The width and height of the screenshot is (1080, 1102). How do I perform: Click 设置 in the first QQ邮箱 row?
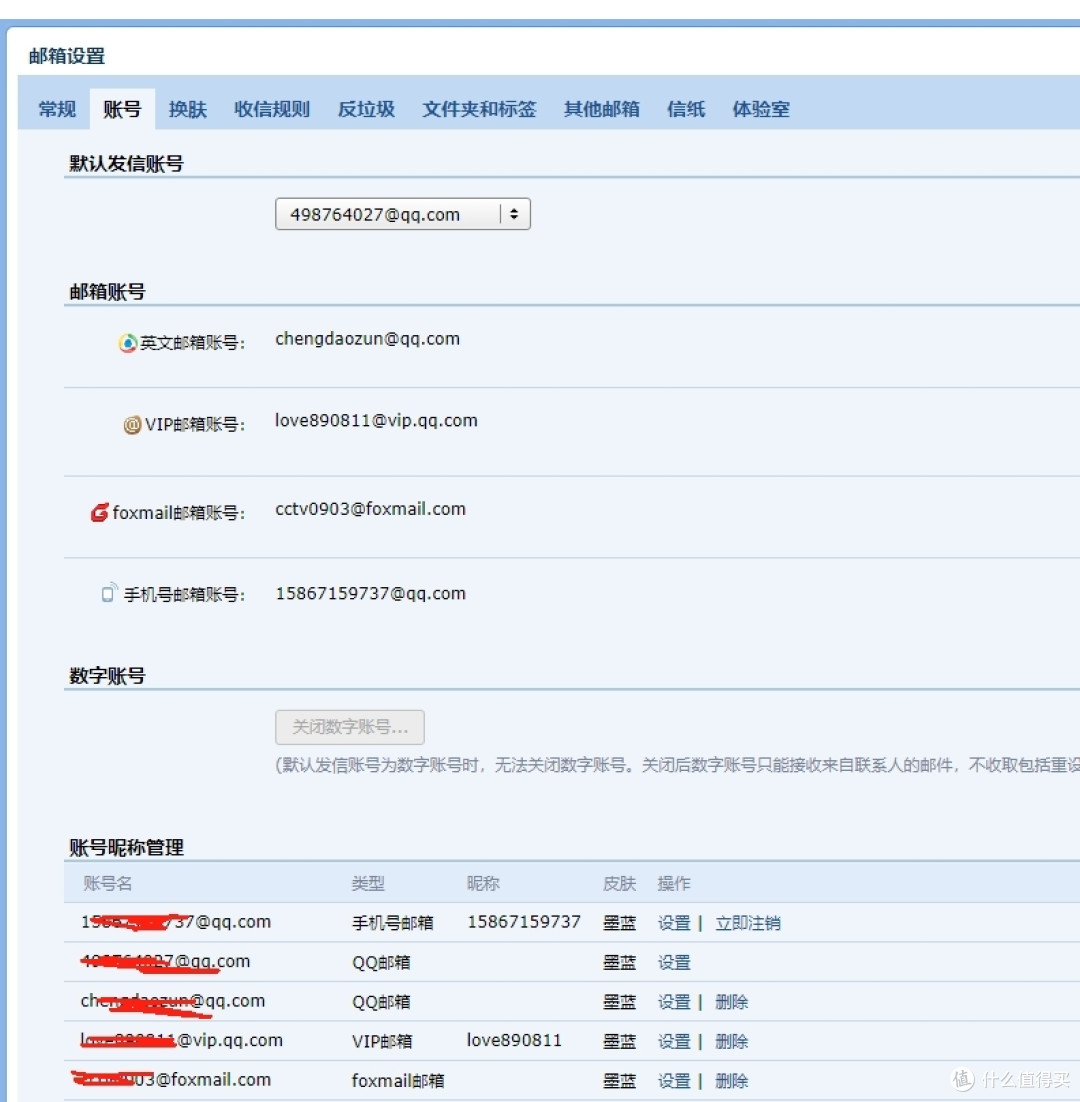click(674, 962)
